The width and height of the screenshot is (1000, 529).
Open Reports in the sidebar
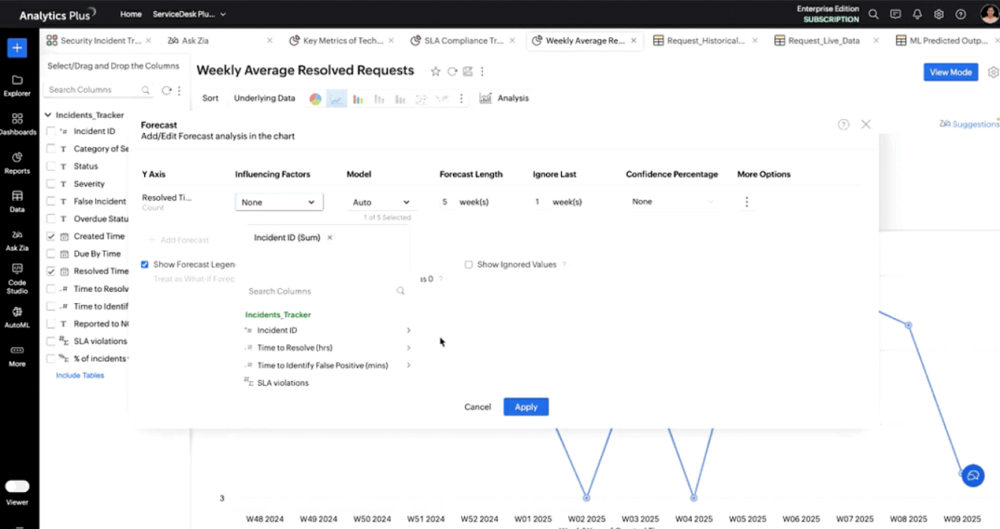[17, 163]
